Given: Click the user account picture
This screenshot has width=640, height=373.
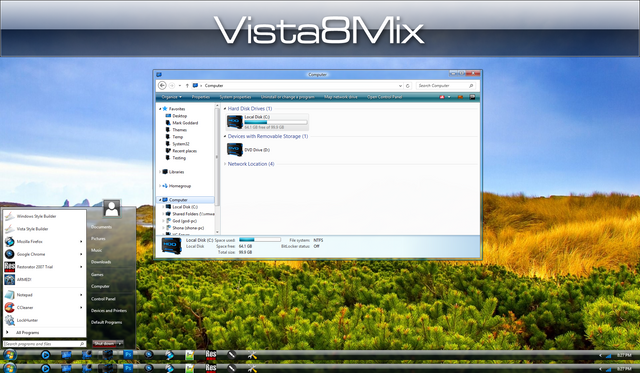Looking at the screenshot, I should pos(112,209).
